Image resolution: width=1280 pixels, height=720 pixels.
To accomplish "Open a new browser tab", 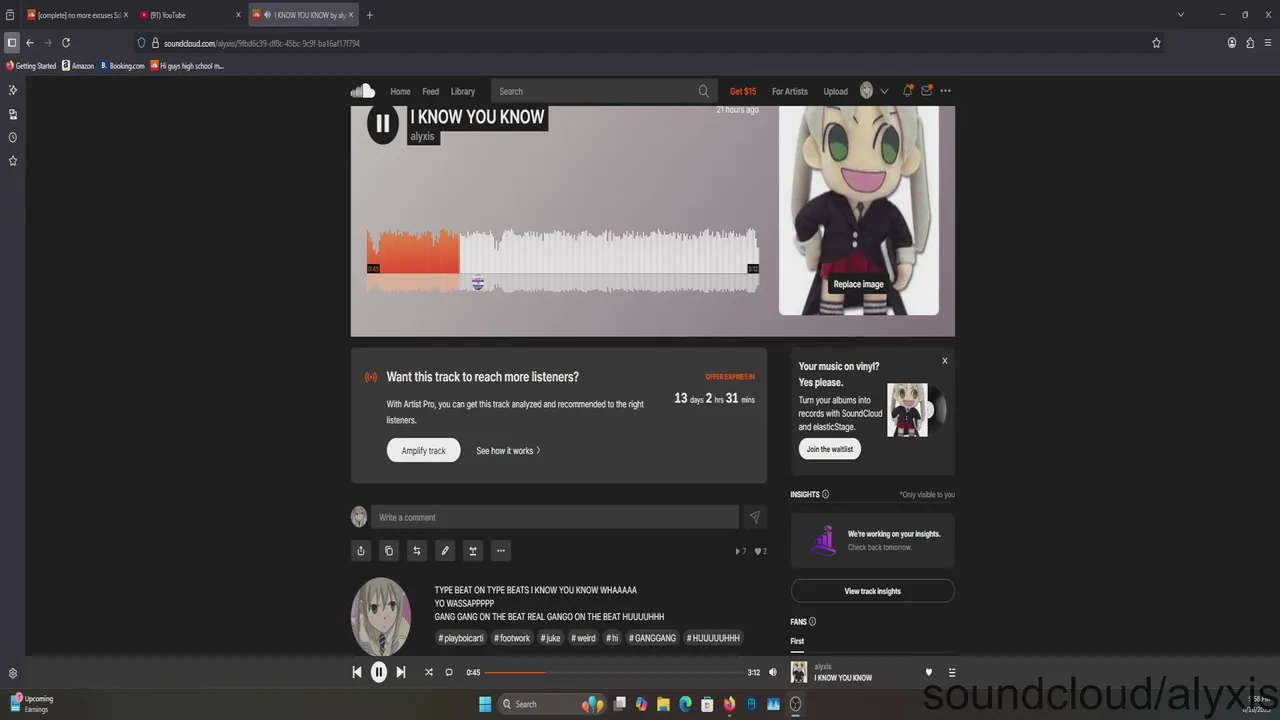I will click(x=369, y=15).
